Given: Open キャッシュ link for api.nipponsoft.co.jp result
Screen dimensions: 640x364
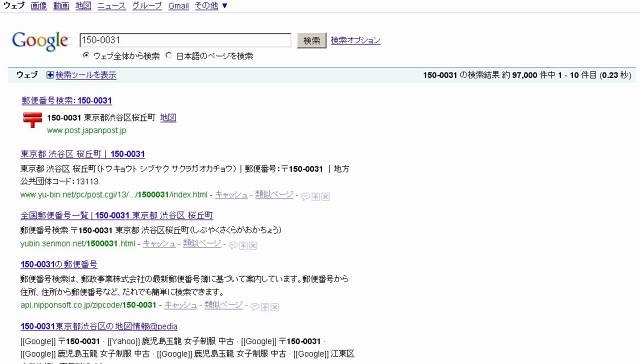Looking at the screenshot, I should point(181,305).
